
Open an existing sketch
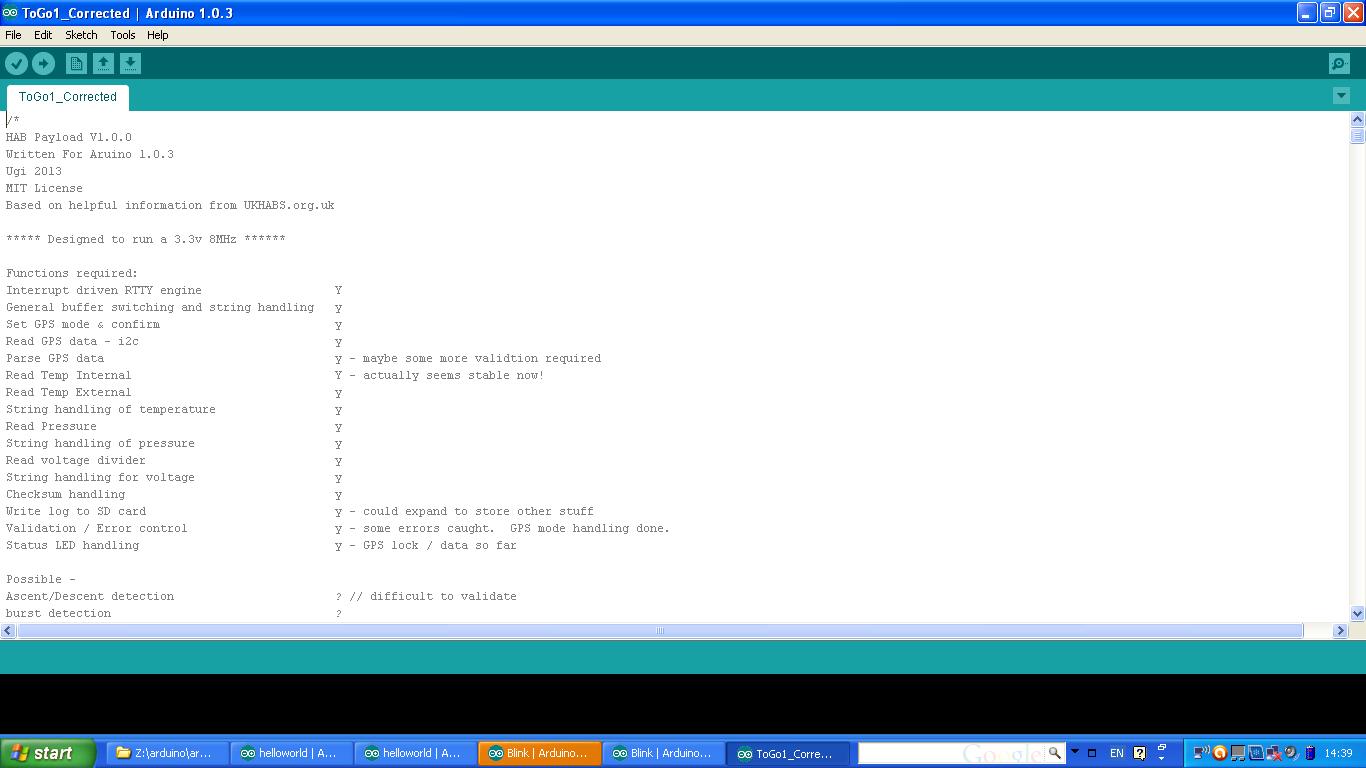click(x=104, y=63)
